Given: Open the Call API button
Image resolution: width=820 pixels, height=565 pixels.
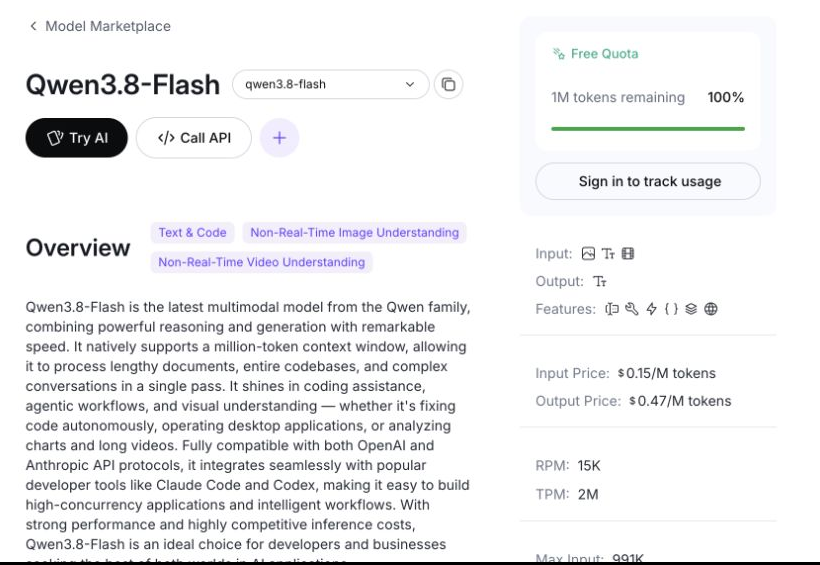Looking at the screenshot, I should pos(194,138).
